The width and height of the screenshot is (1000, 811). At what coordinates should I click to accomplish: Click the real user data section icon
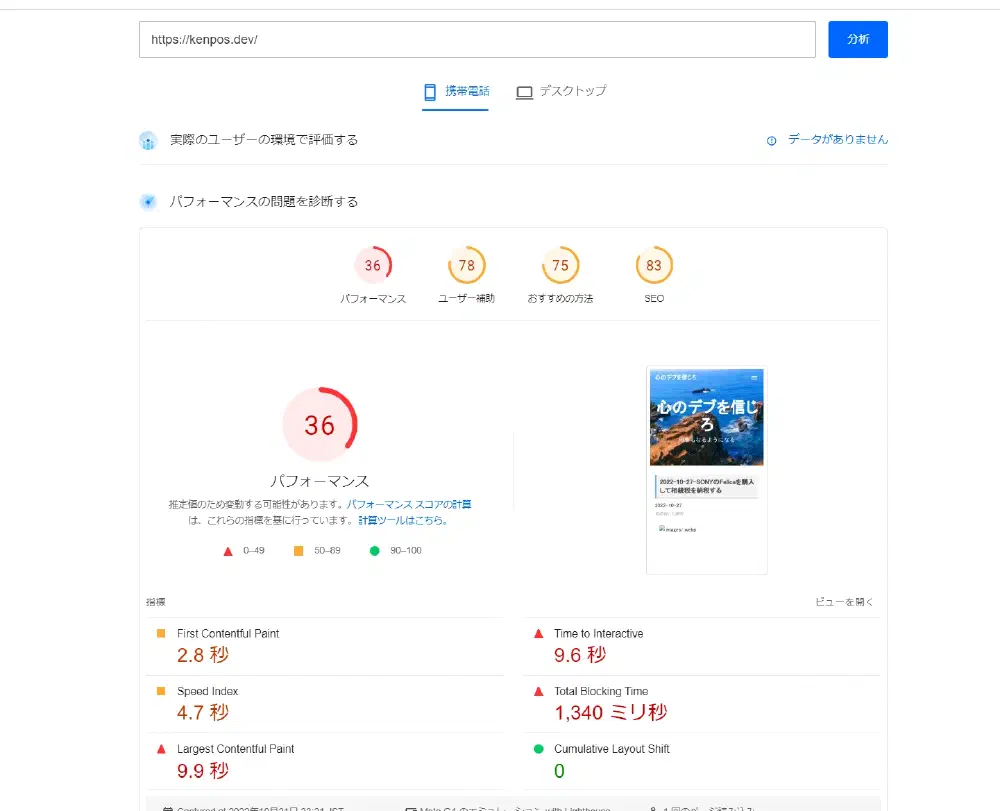pos(148,140)
